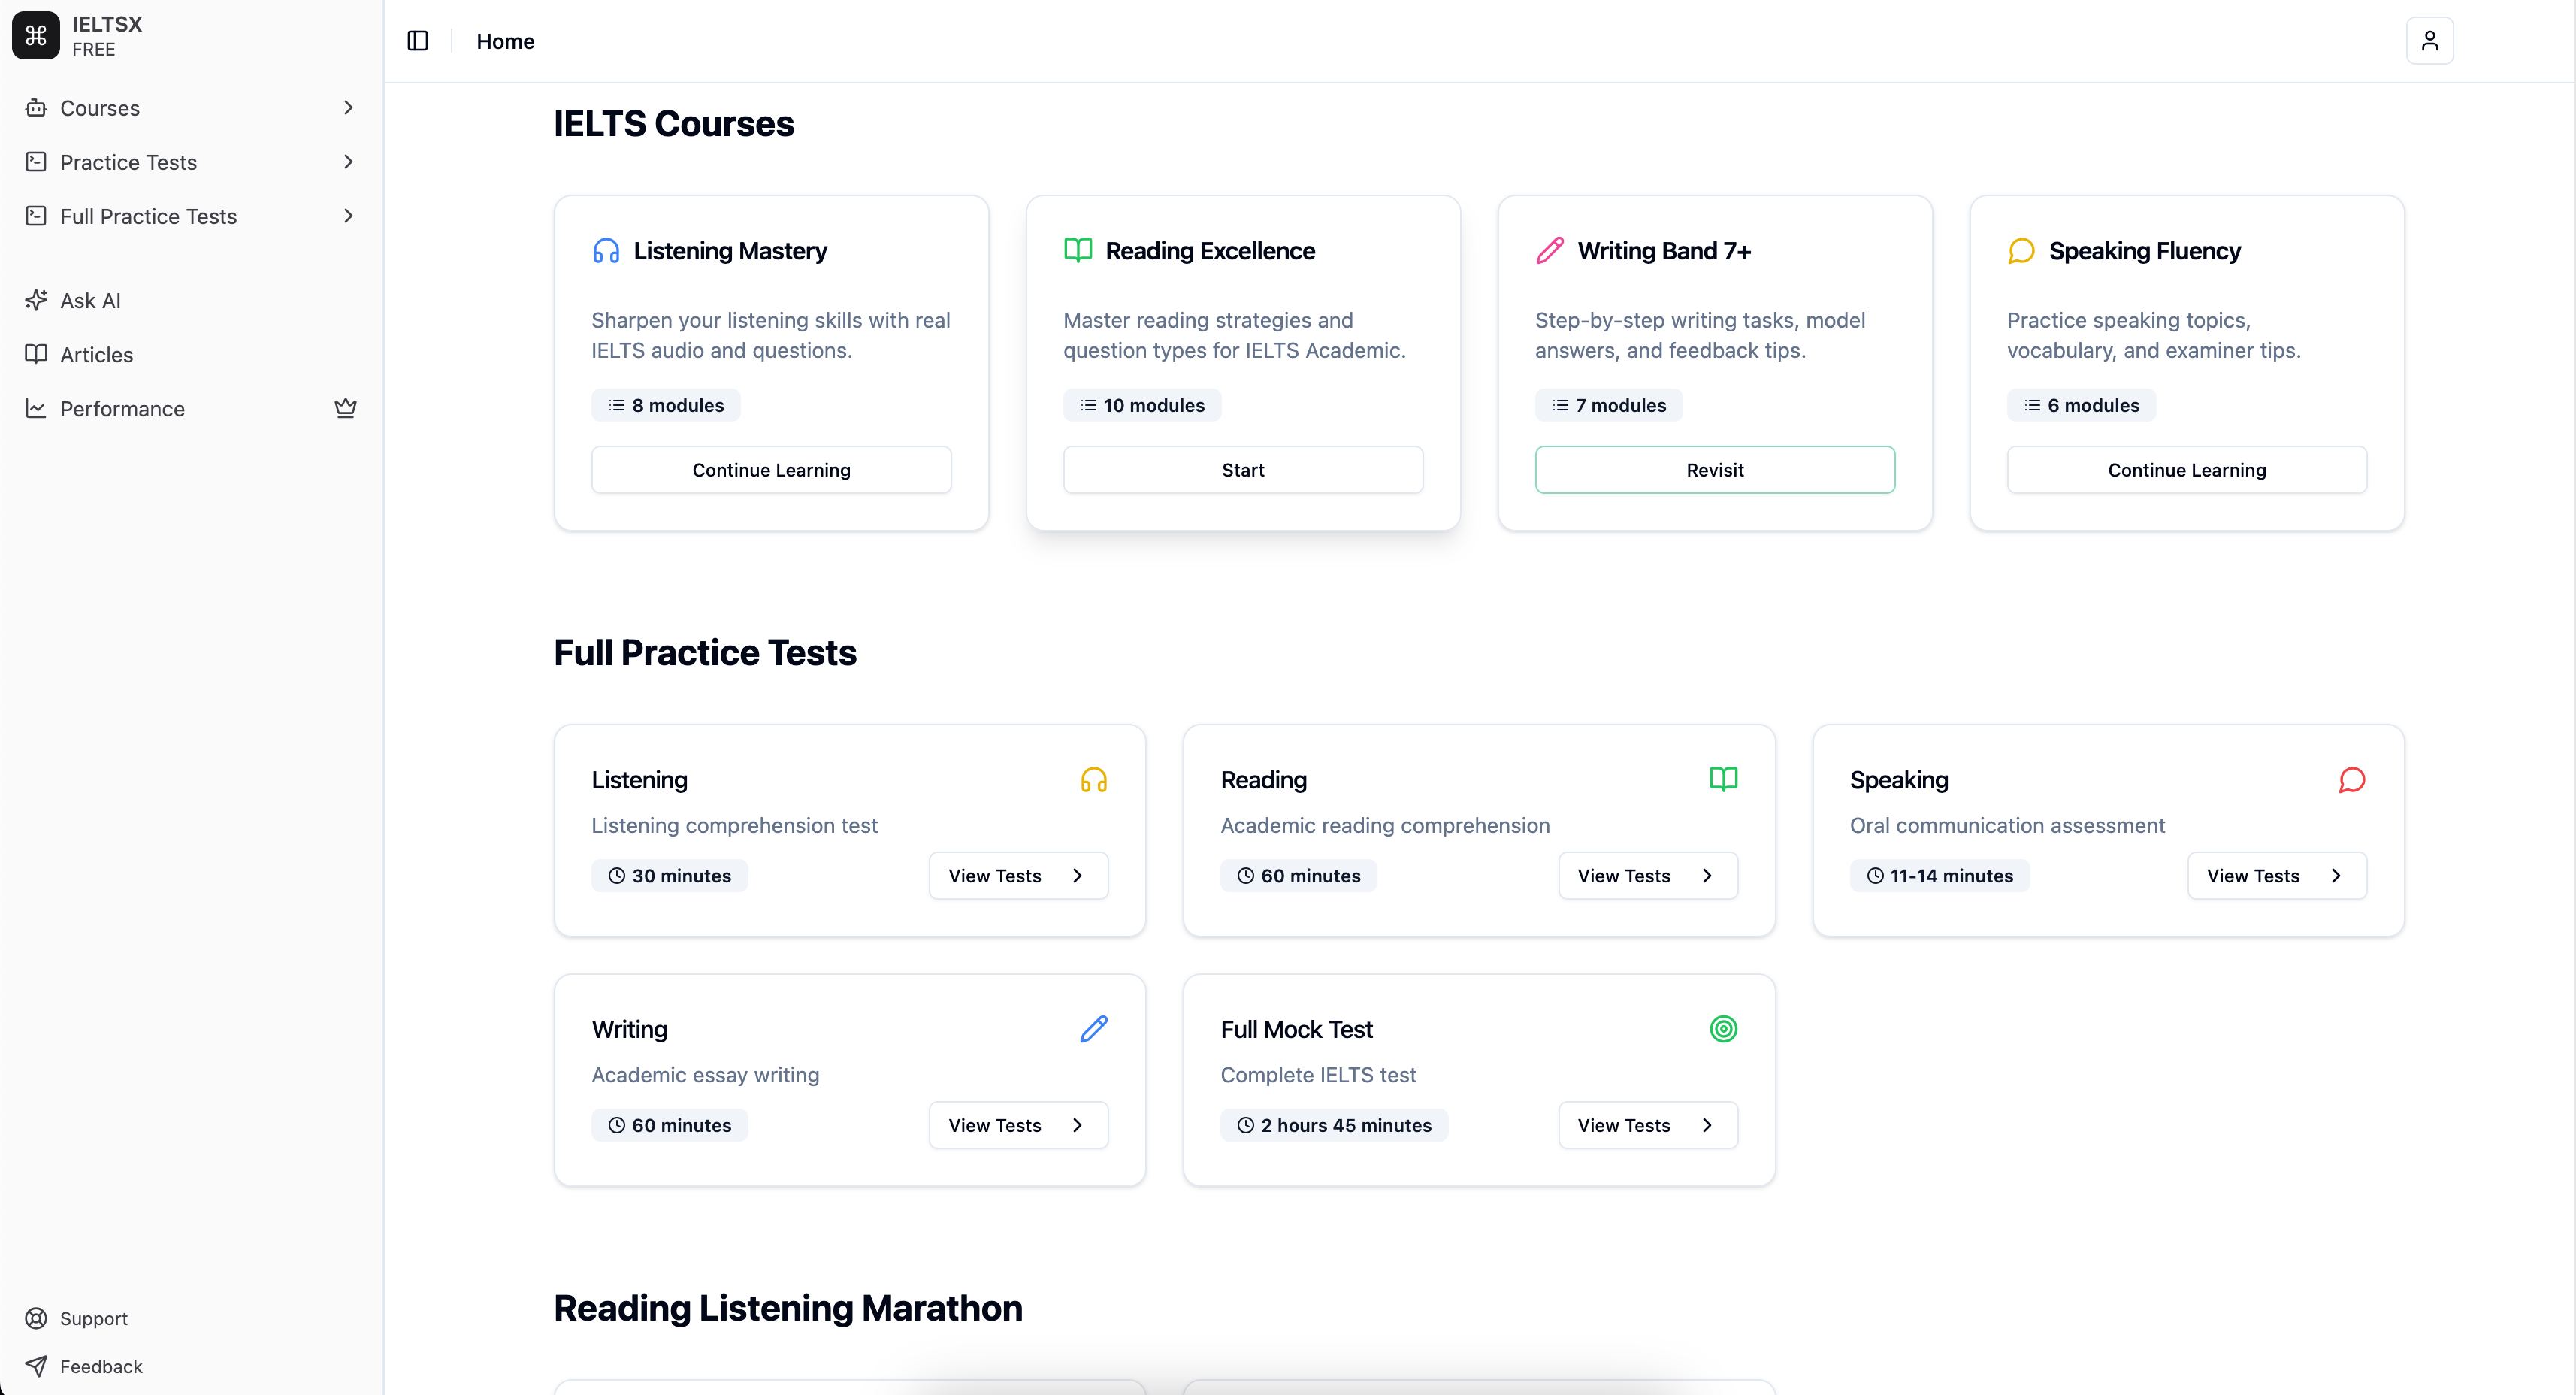Click the crown icon beside Performance
The image size is (2576, 1395).
pos(345,408)
